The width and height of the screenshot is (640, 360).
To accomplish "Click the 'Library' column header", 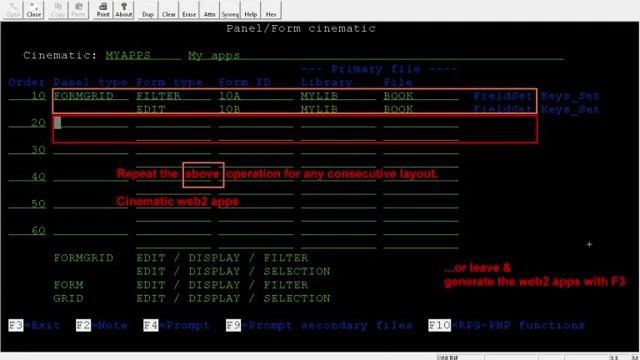I will [327, 82].
